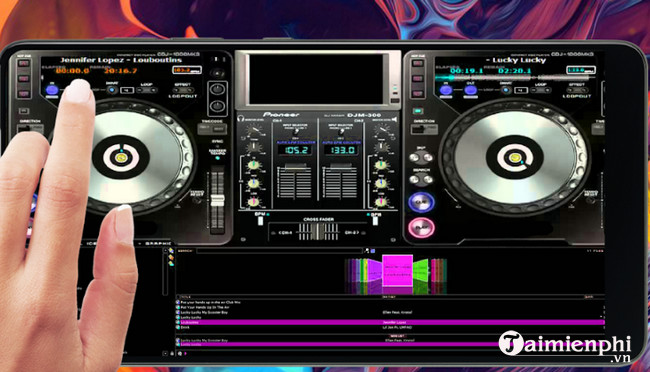Toggle the left BPM switch above crossfader

pyautogui.click(x=260, y=221)
